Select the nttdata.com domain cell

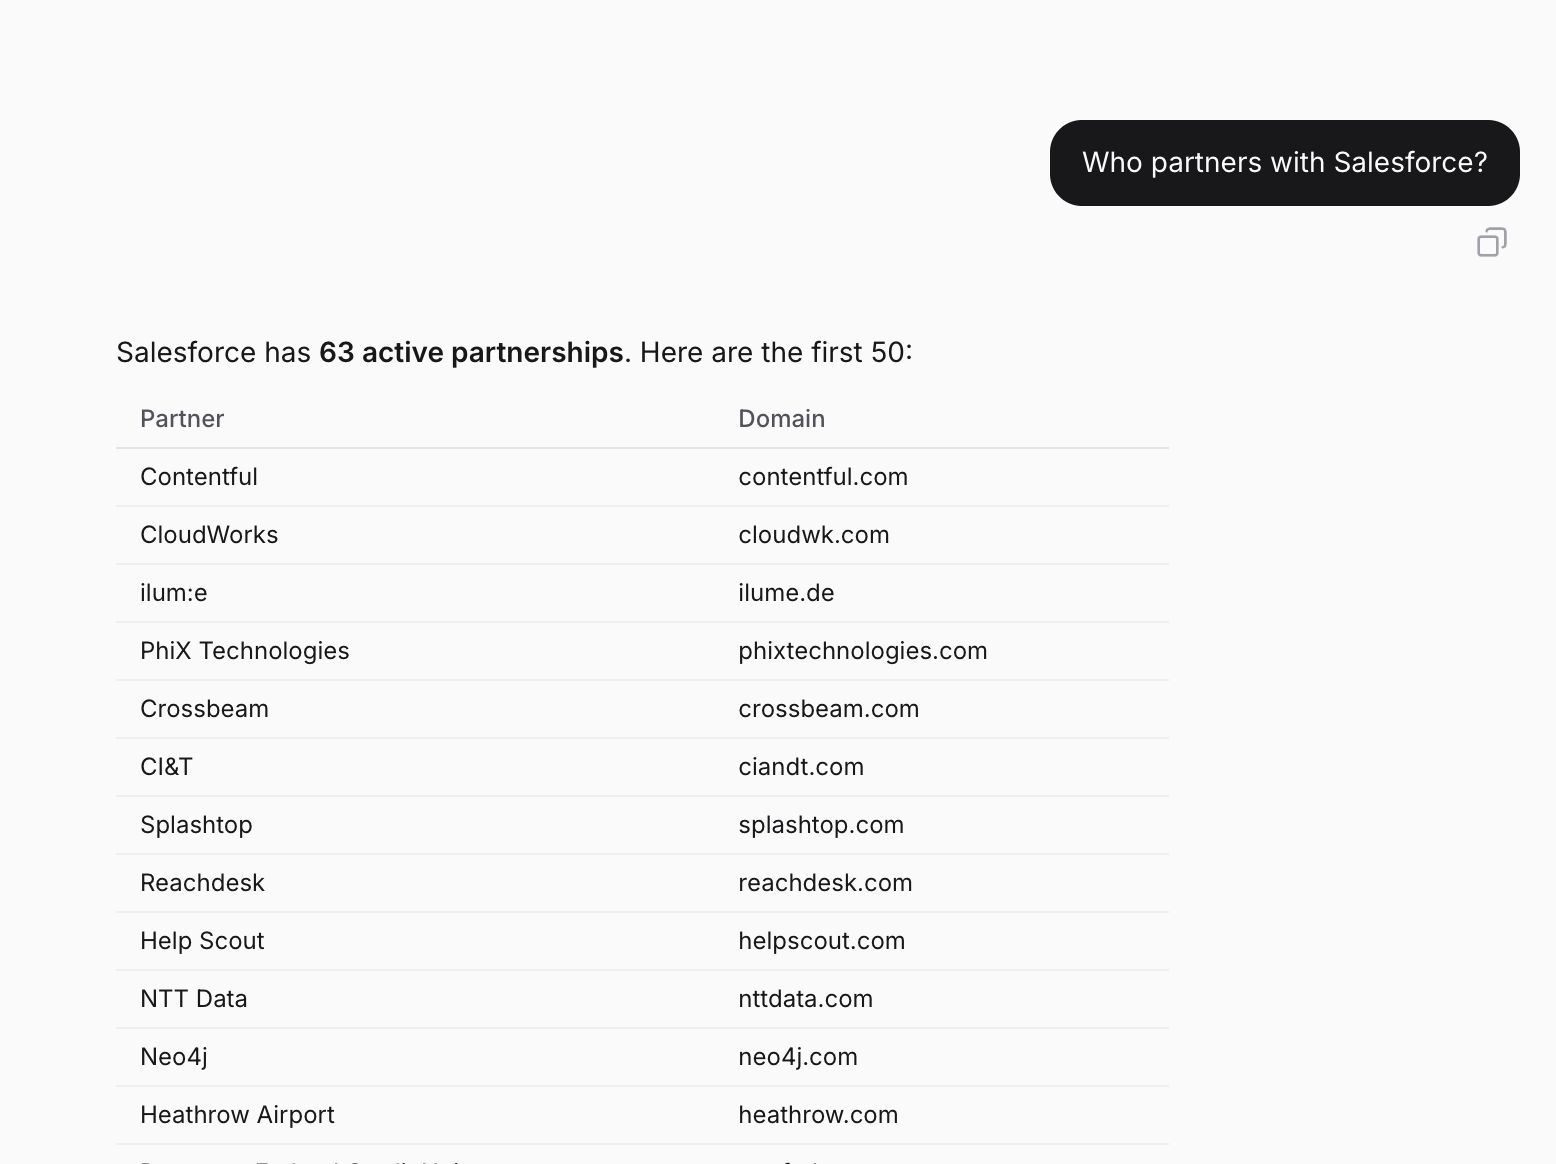[x=805, y=999]
